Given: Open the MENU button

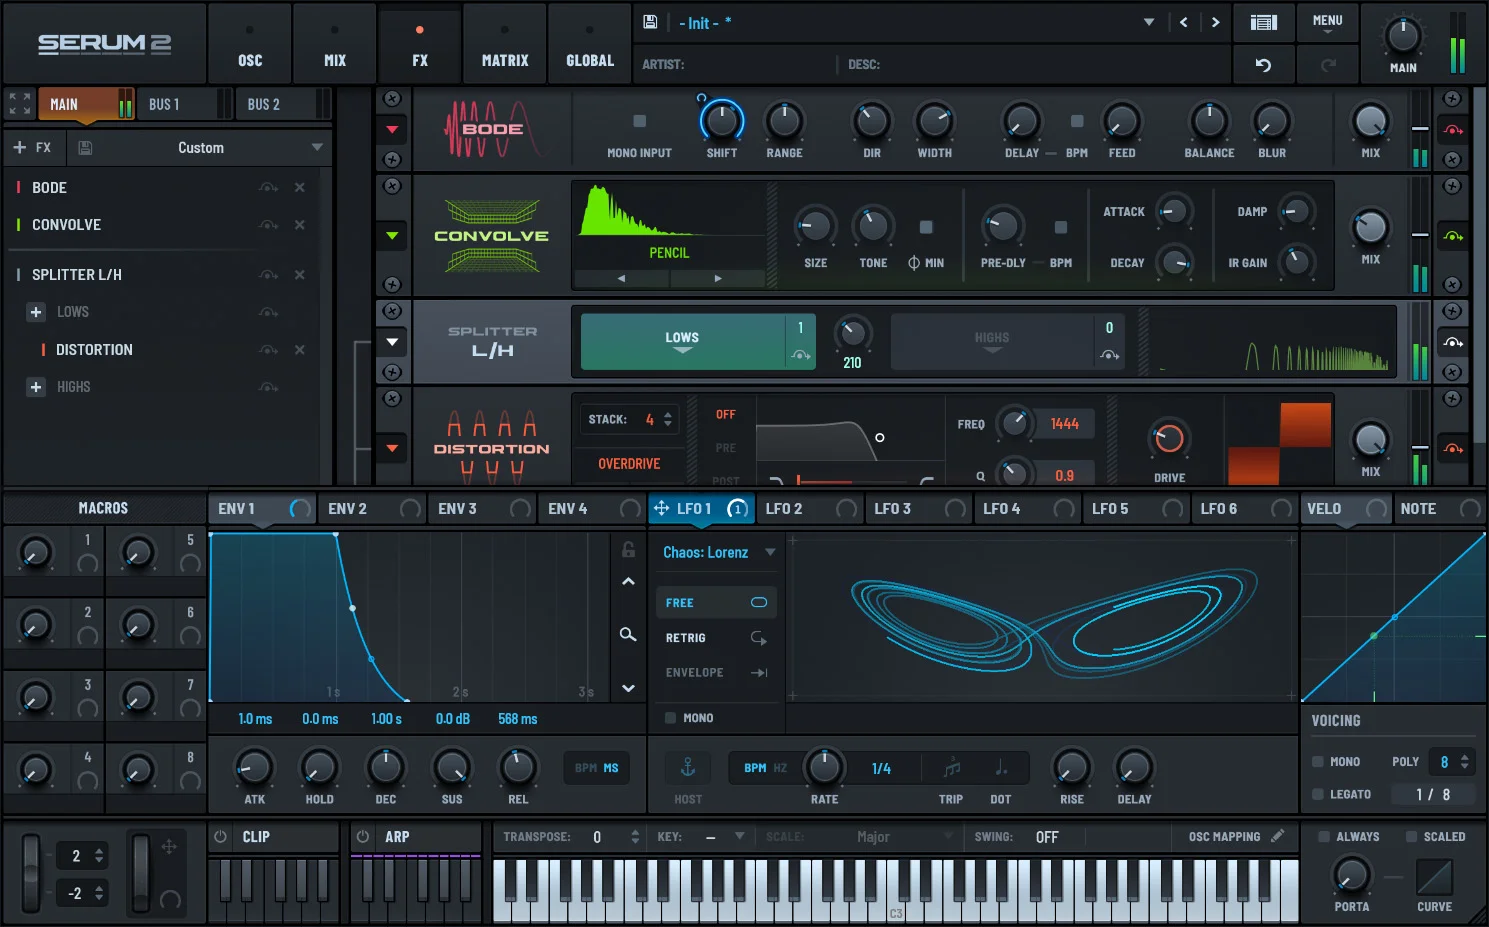Looking at the screenshot, I should 1327,23.
